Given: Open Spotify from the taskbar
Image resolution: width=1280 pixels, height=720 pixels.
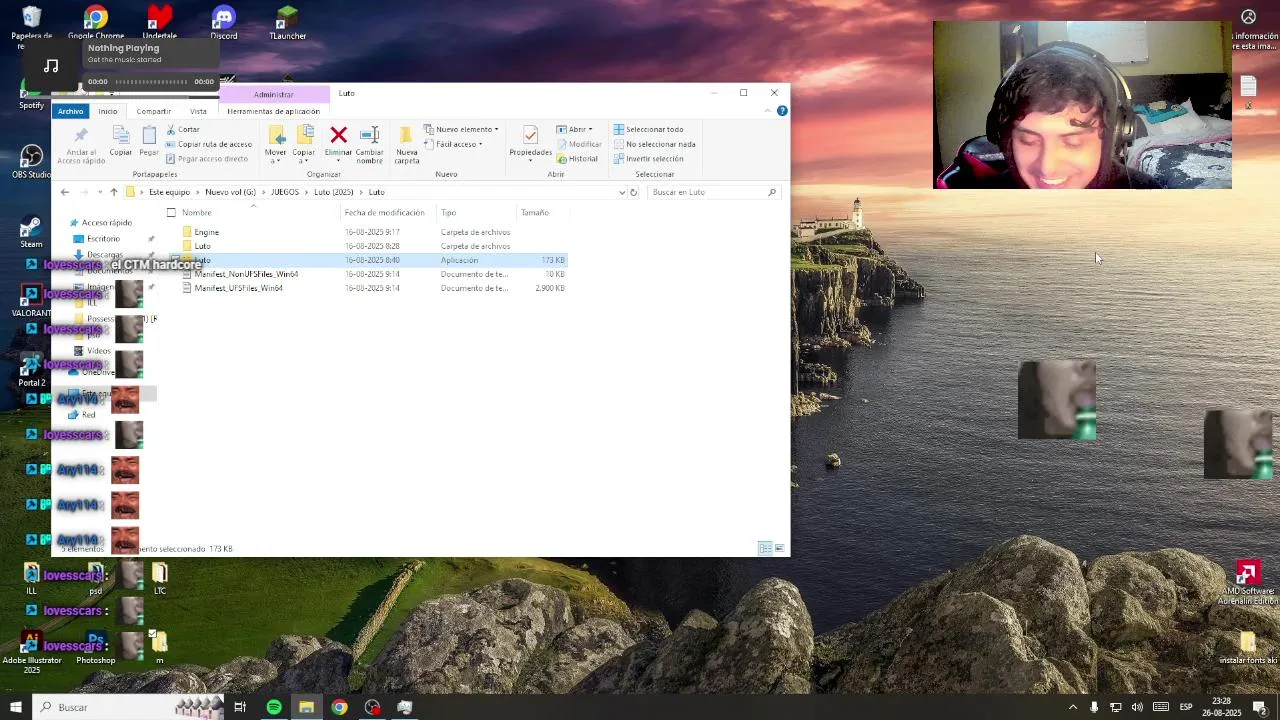Looking at the screenshot, I should pyautogui.click(x=274, y=707).
